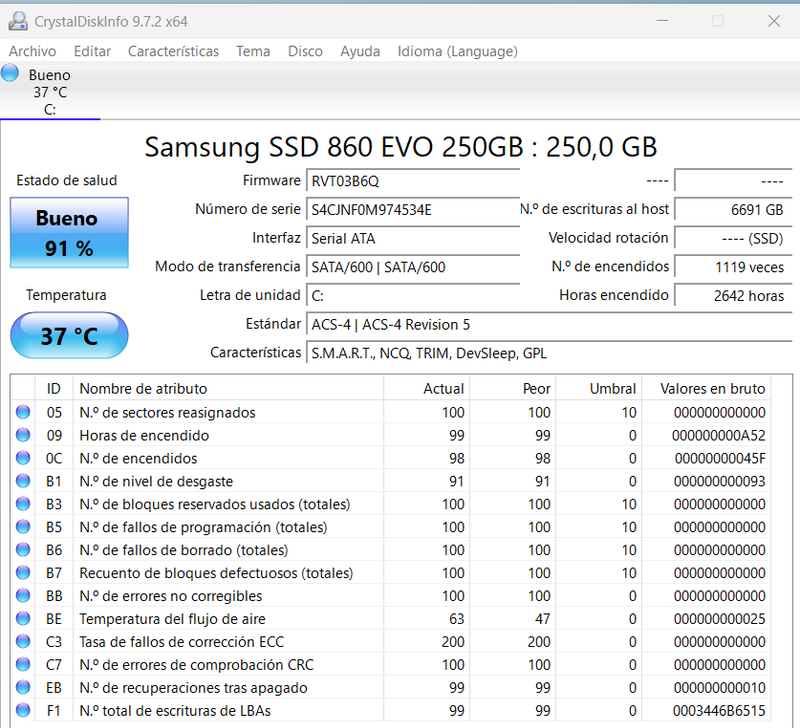Click Actual value 63 in Temperatura del flujo row
Viewport: 800px width, 728px height.
click(x=457, y=619)
